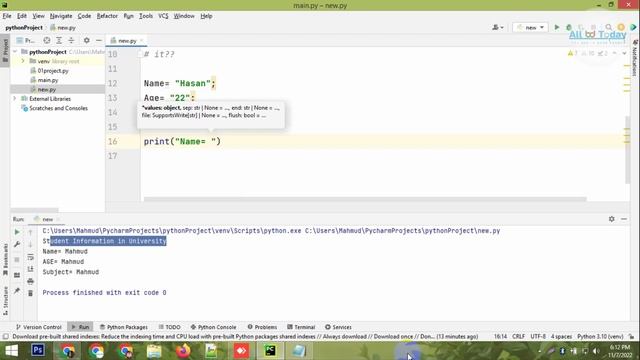
Task: Open the TODO tool window
Action: tap(169, 327)
